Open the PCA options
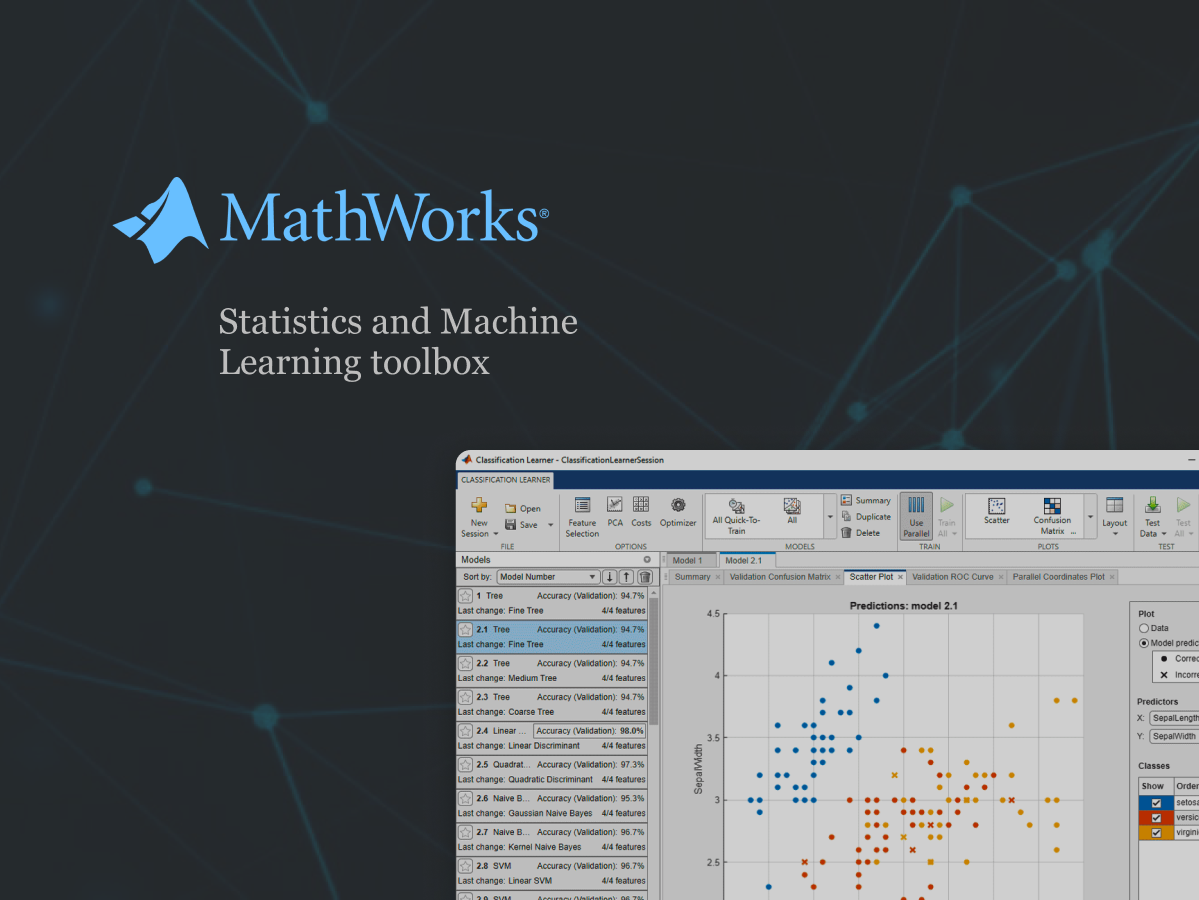Viewport: 1199px width, 900px height. (x=615, y=512)
